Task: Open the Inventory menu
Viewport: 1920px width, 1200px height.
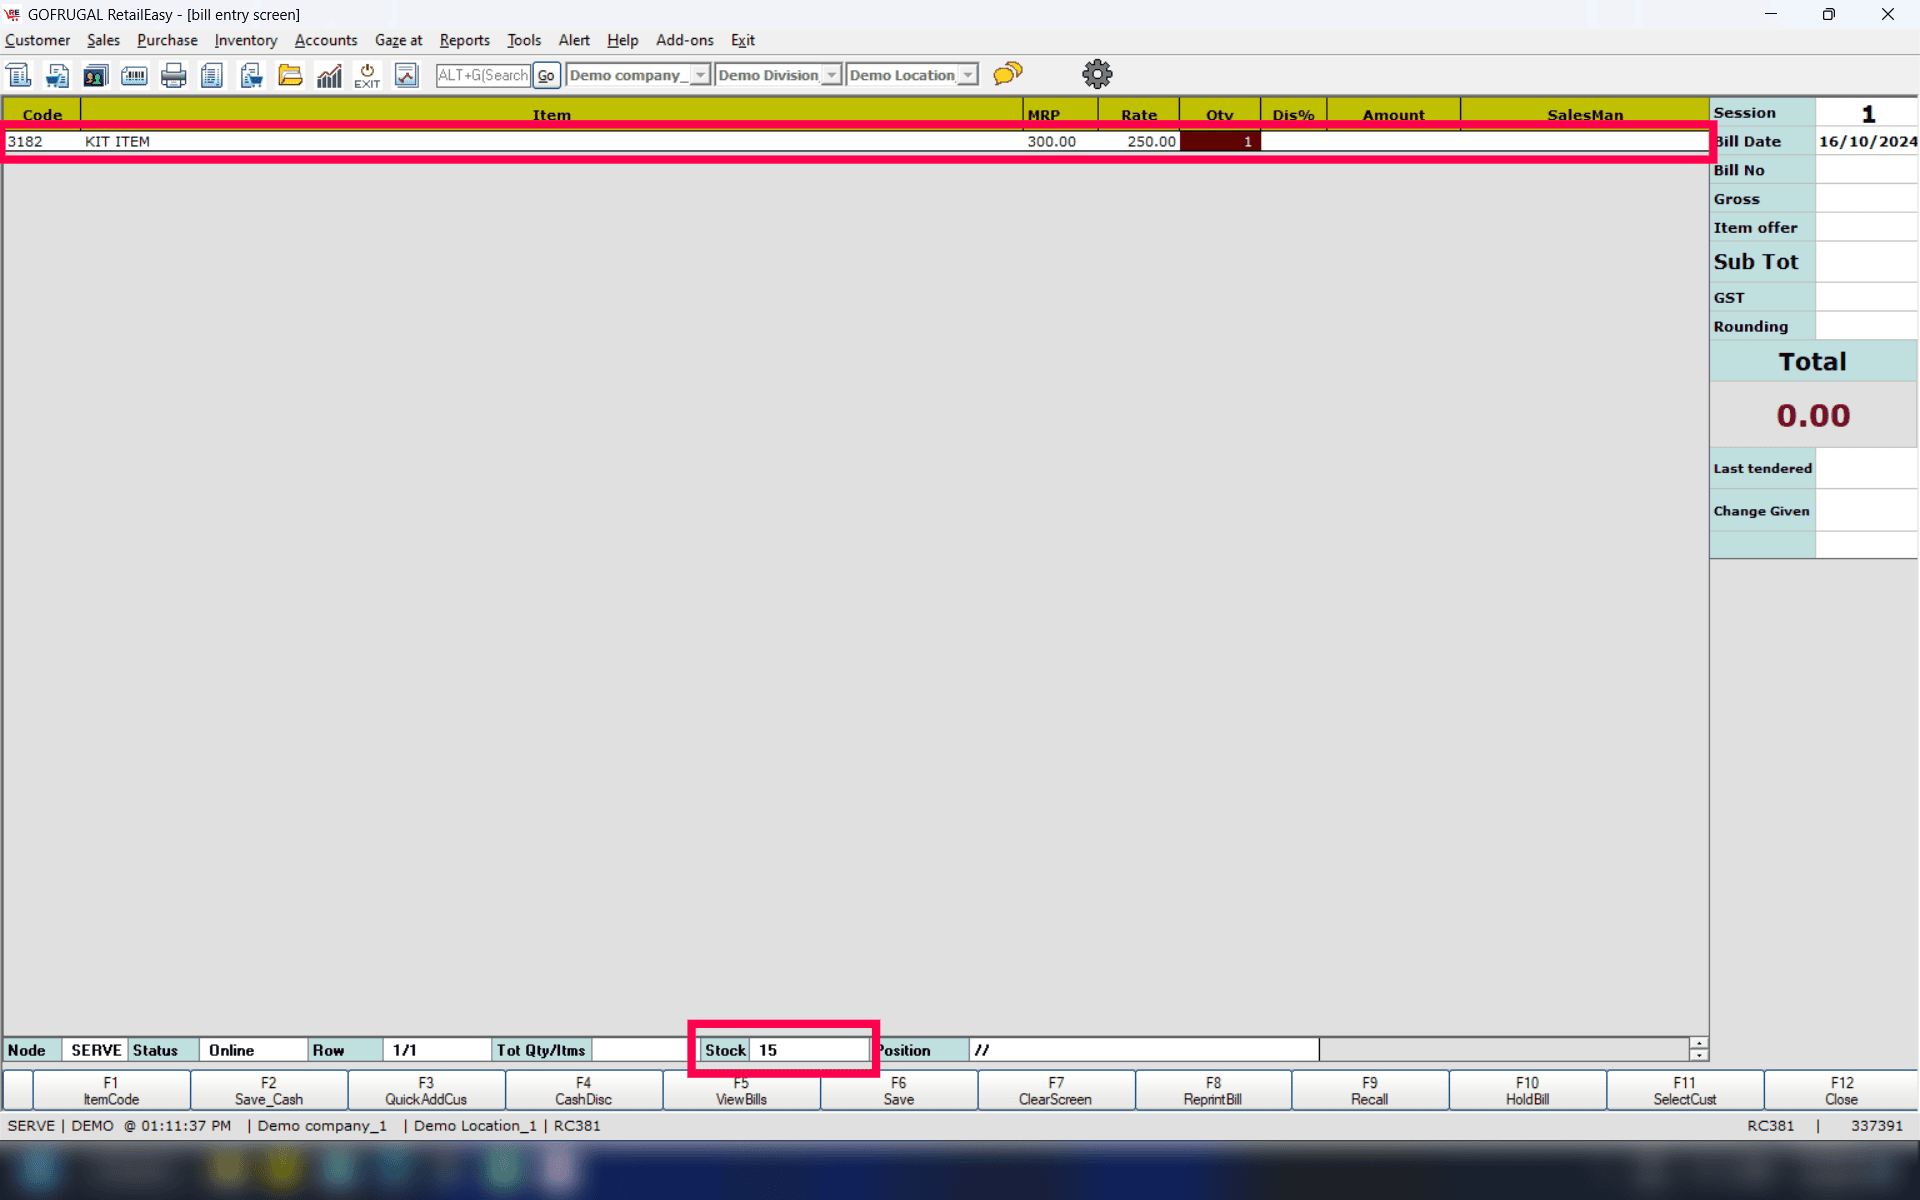Action: [x=245, y=40]
